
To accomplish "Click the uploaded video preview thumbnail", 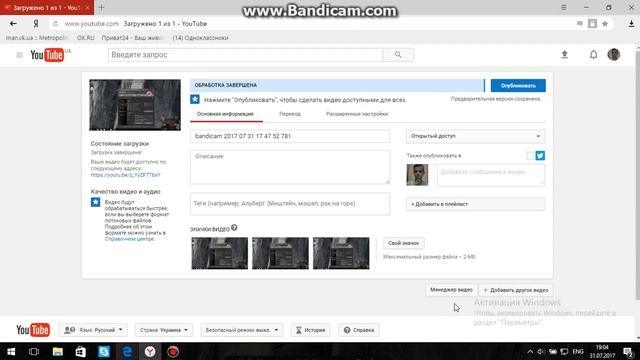I will point(135,105).
